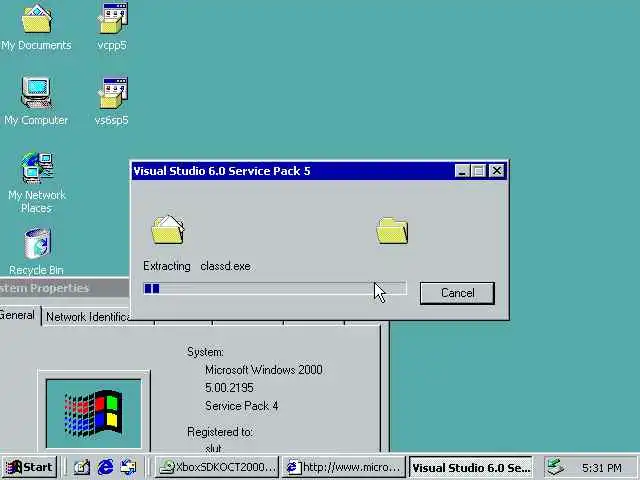Launch Internet Explorer from quick launch
640x480 pixels.
point(105,467)
